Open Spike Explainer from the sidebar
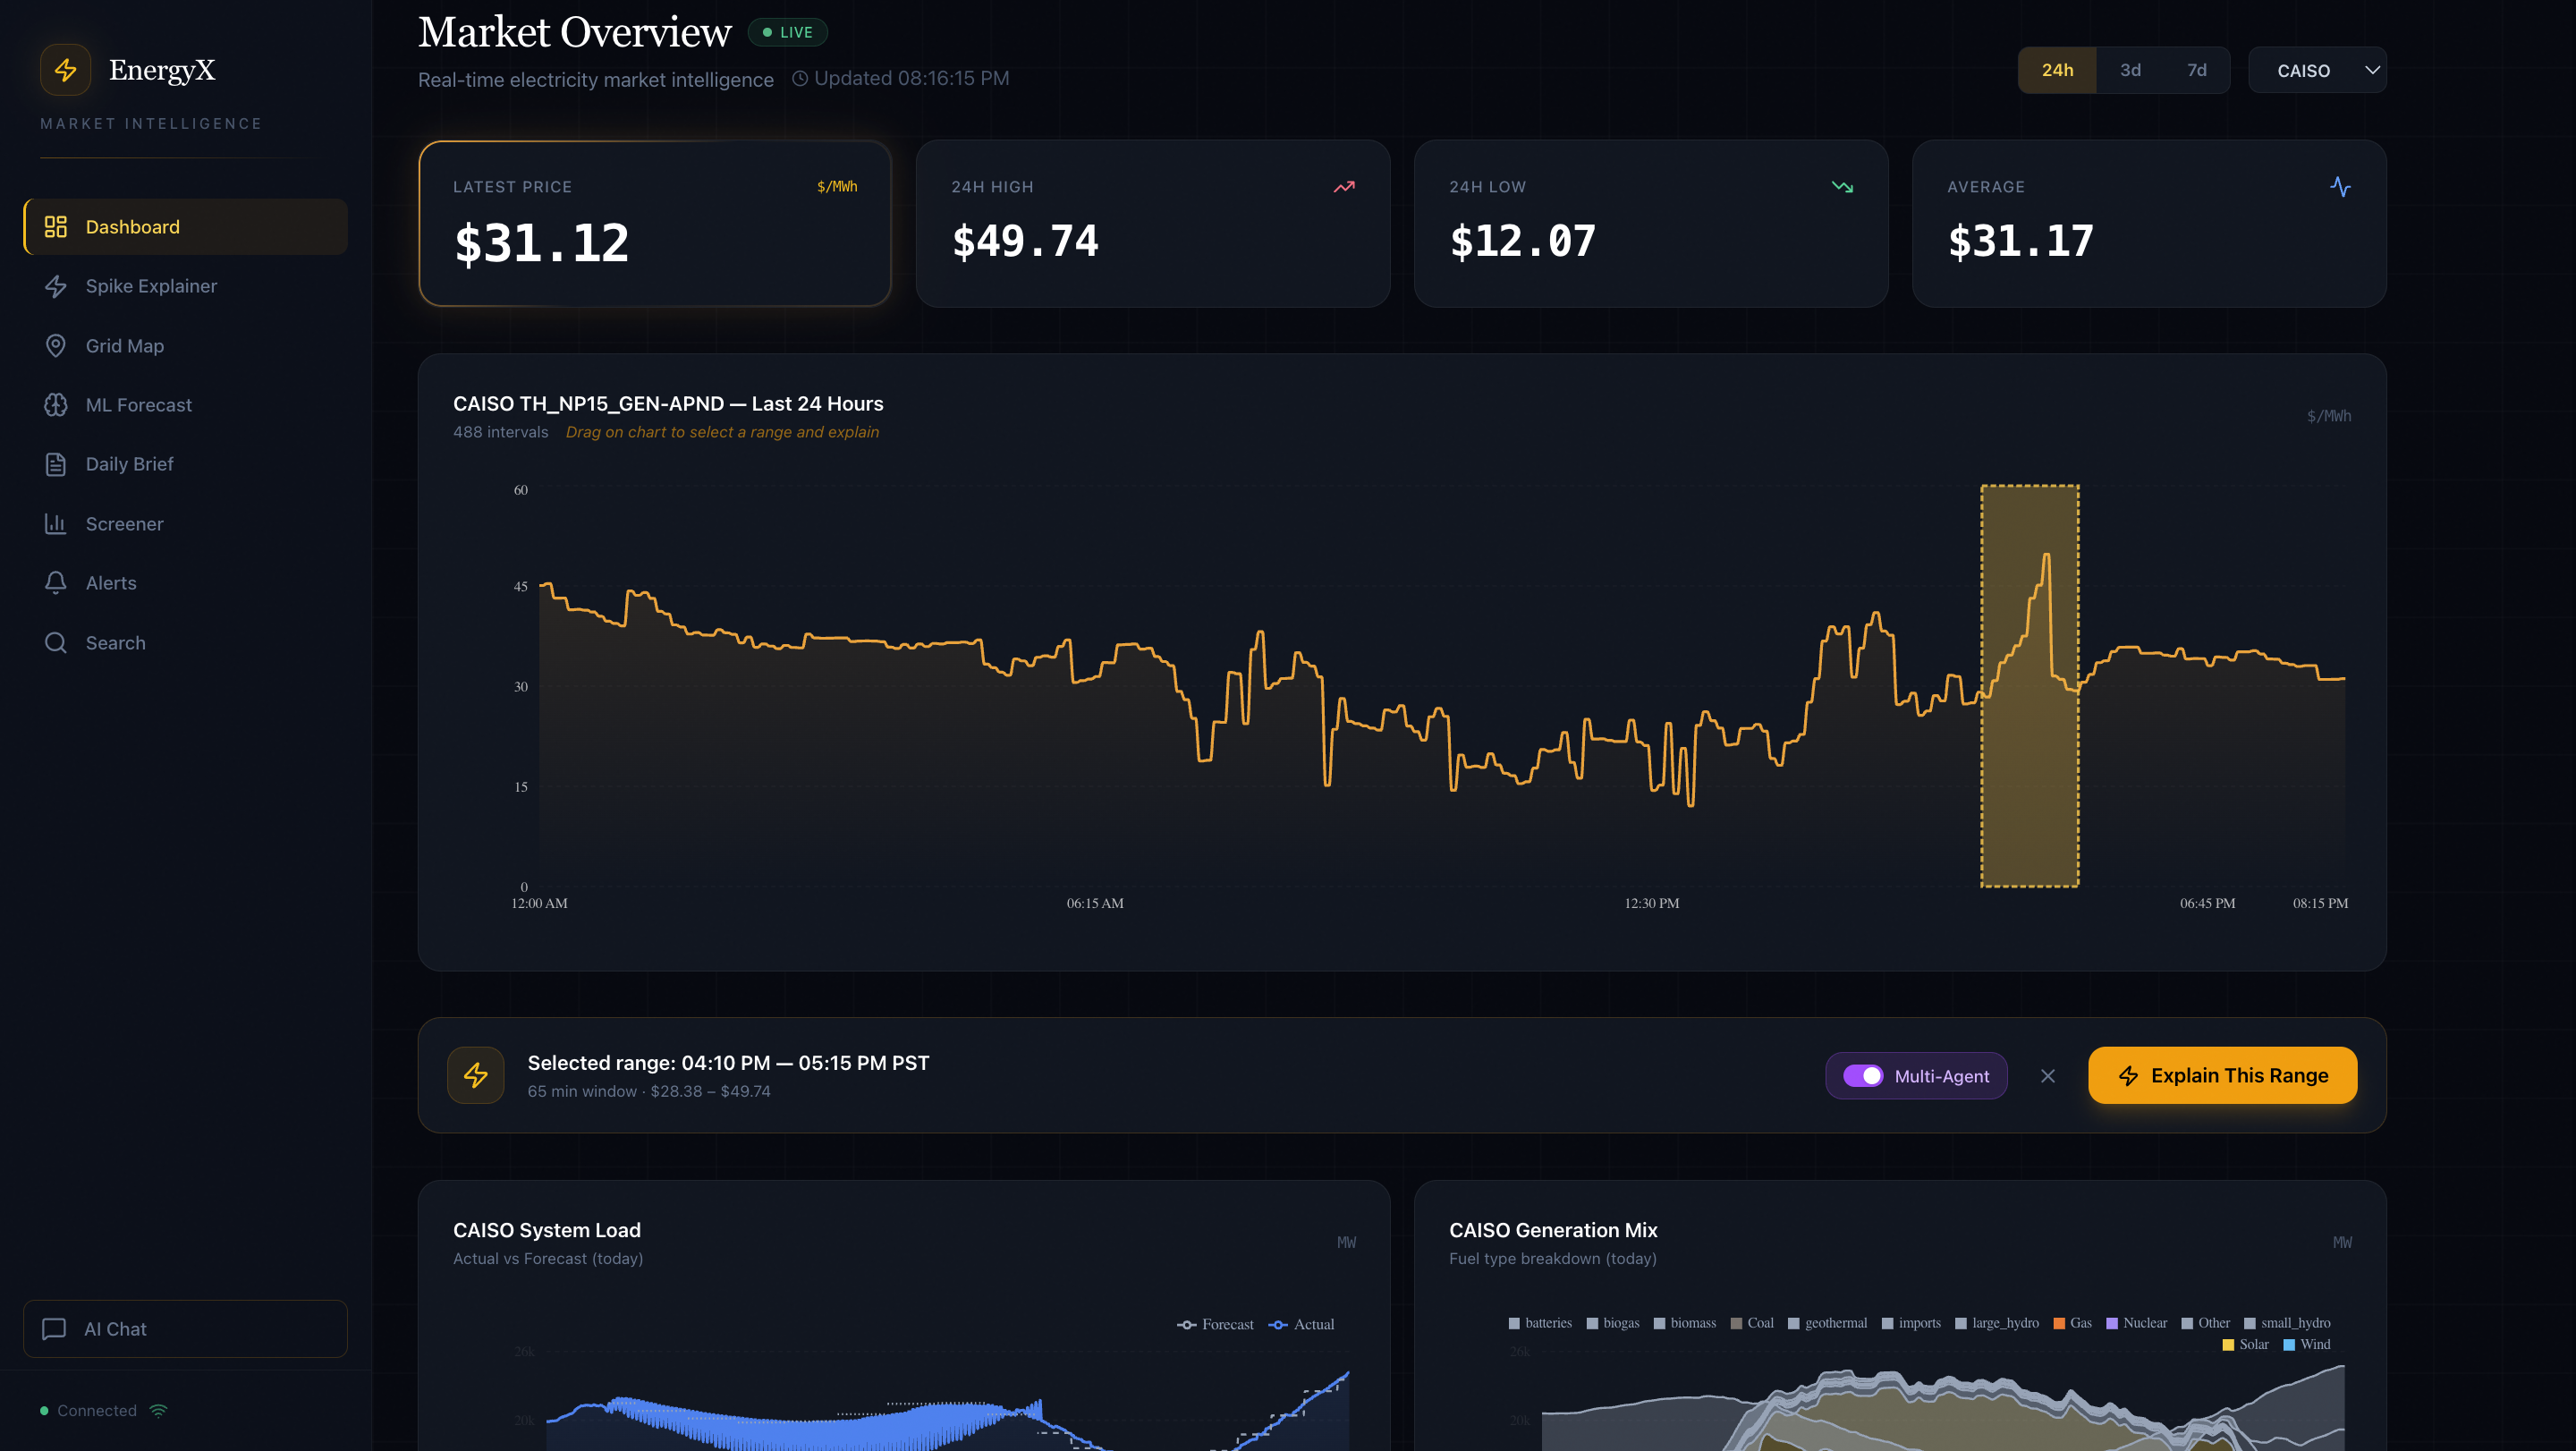The width and height of the screenshot is (2576, 1451). point(150,286)
